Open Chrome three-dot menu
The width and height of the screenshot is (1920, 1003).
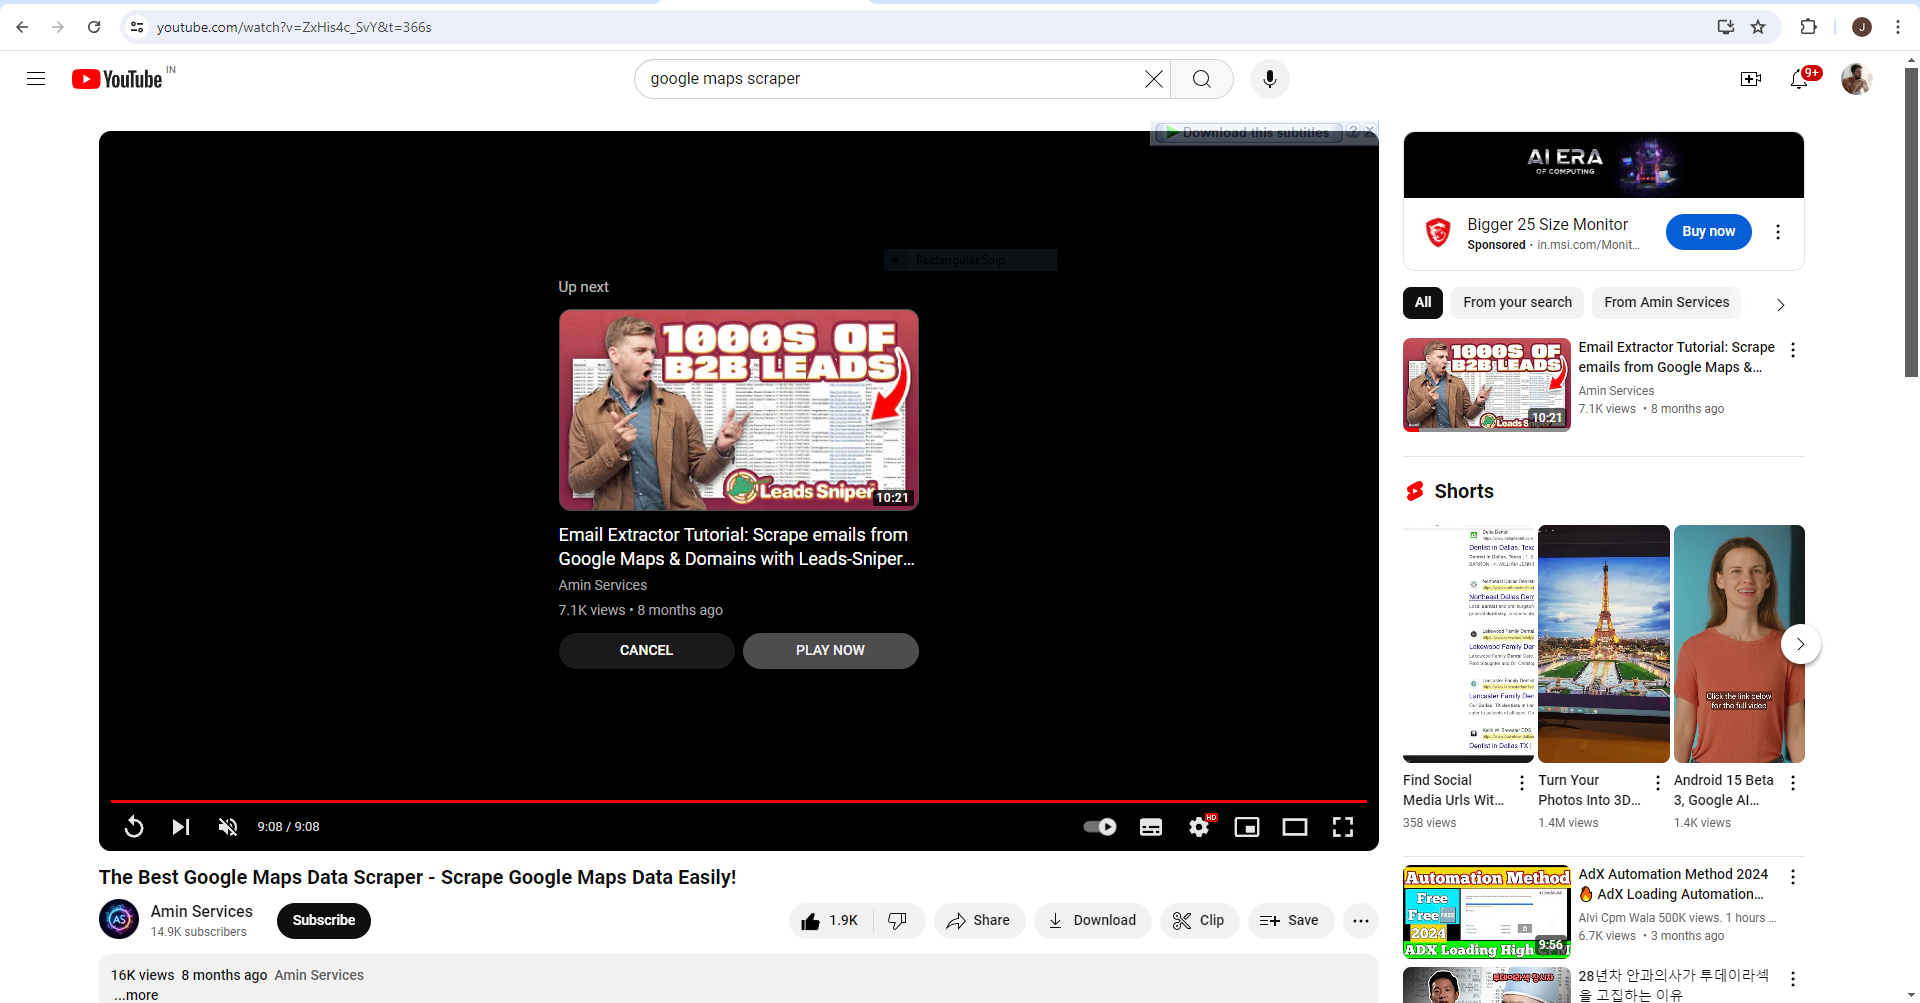[1897, 27]
